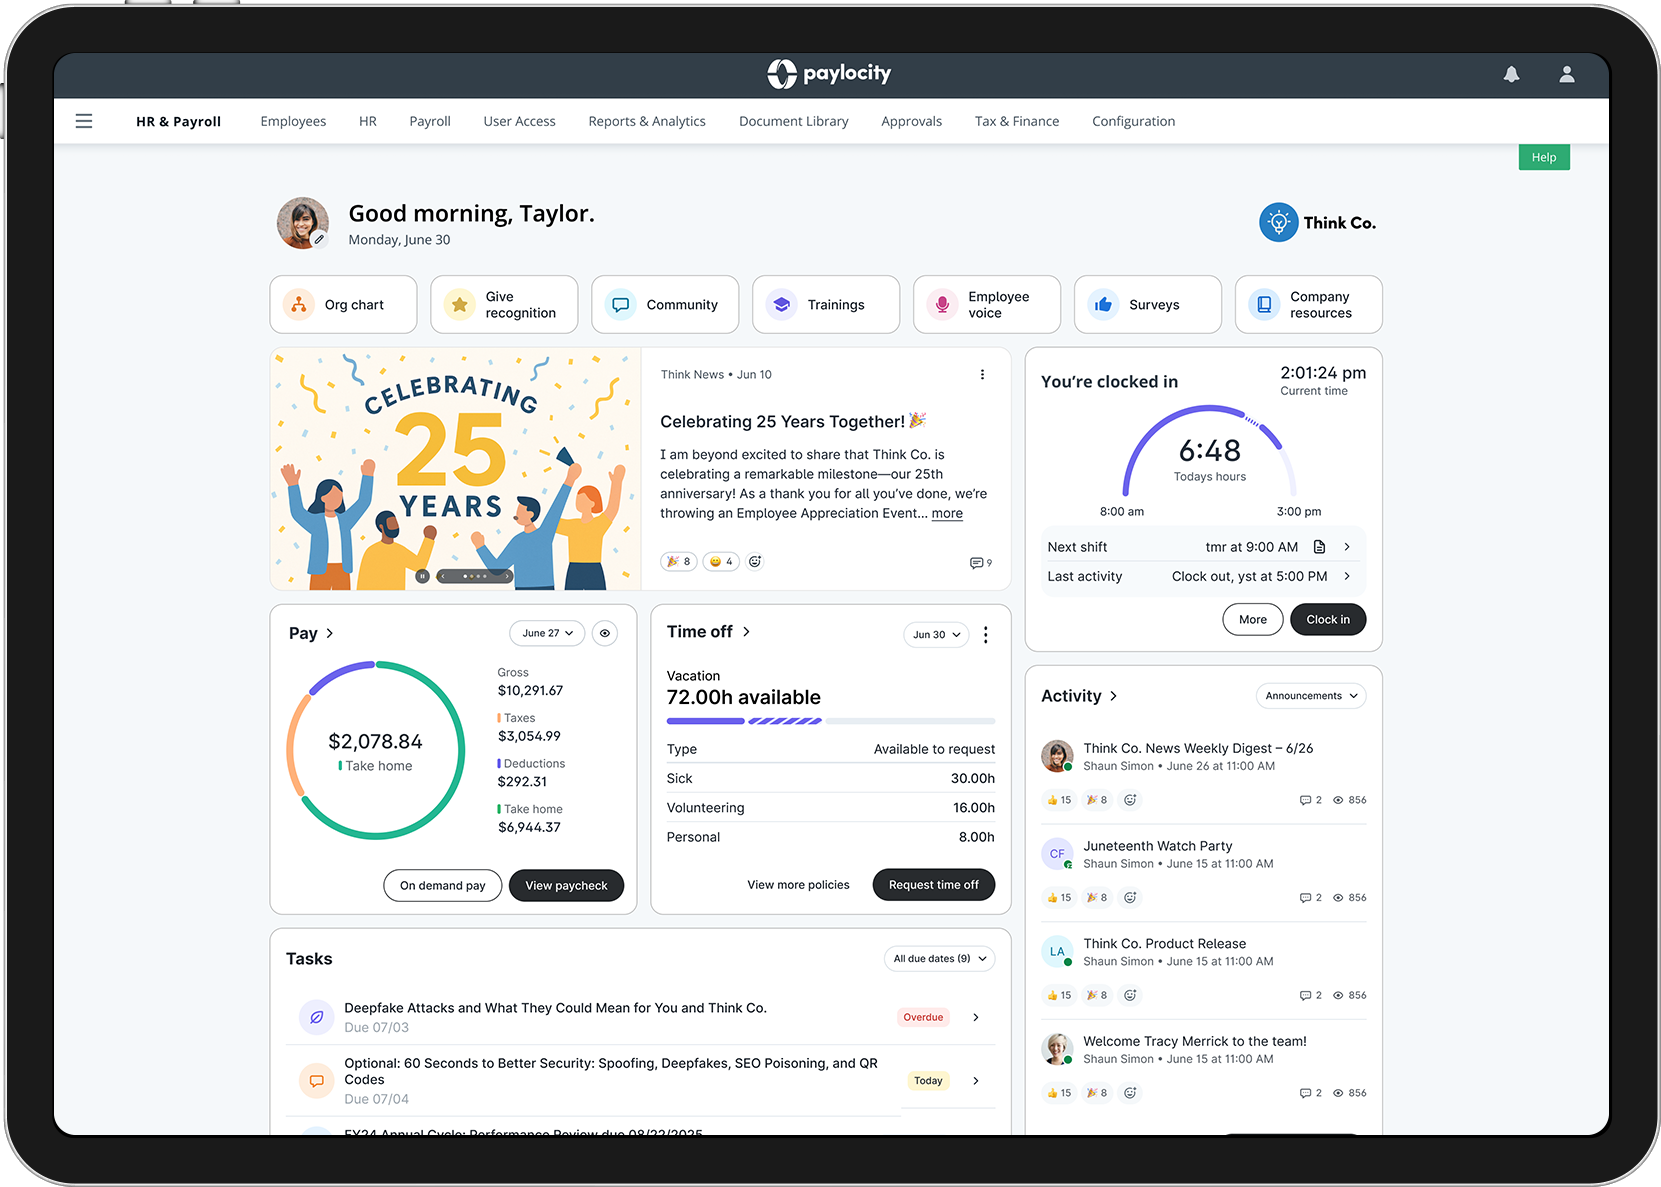The image size is (1661, 1187).
Task: Click the vacation hours progress bar
Action: tap(829, 721)
